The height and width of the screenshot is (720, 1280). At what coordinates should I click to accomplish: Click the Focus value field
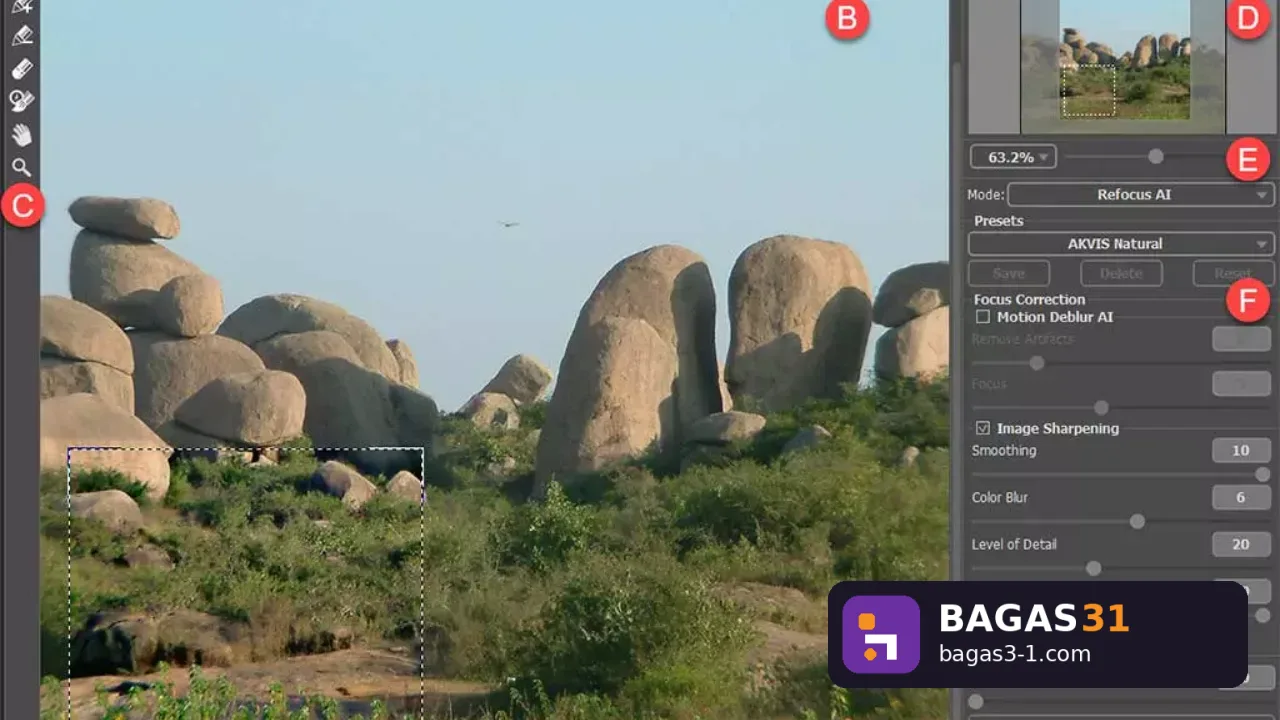click(x=1241, y=384)
